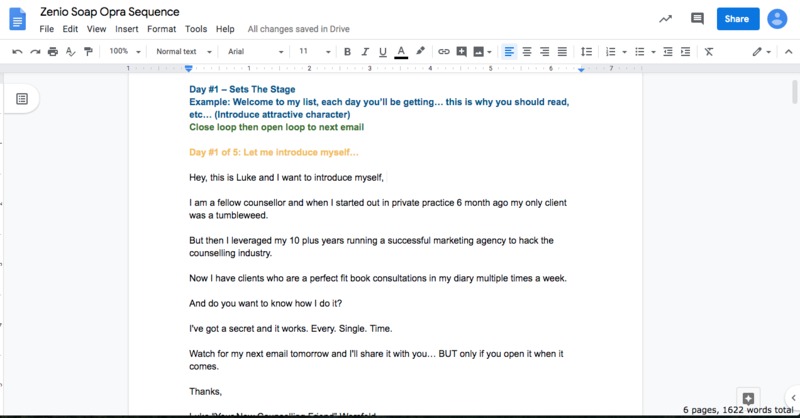Rename the Zenio Soap Opra Sequence title
800x418 pixels.
(x=110, y=12)
